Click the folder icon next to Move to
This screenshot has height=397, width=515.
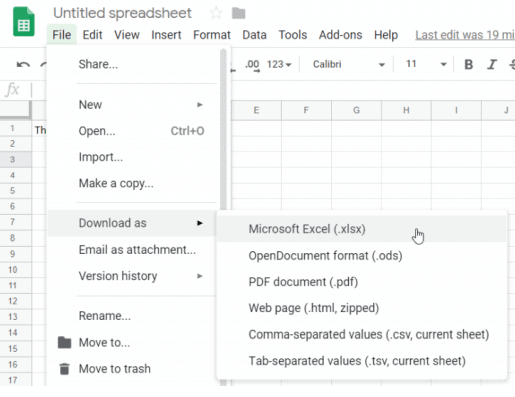tap(64, 342)
